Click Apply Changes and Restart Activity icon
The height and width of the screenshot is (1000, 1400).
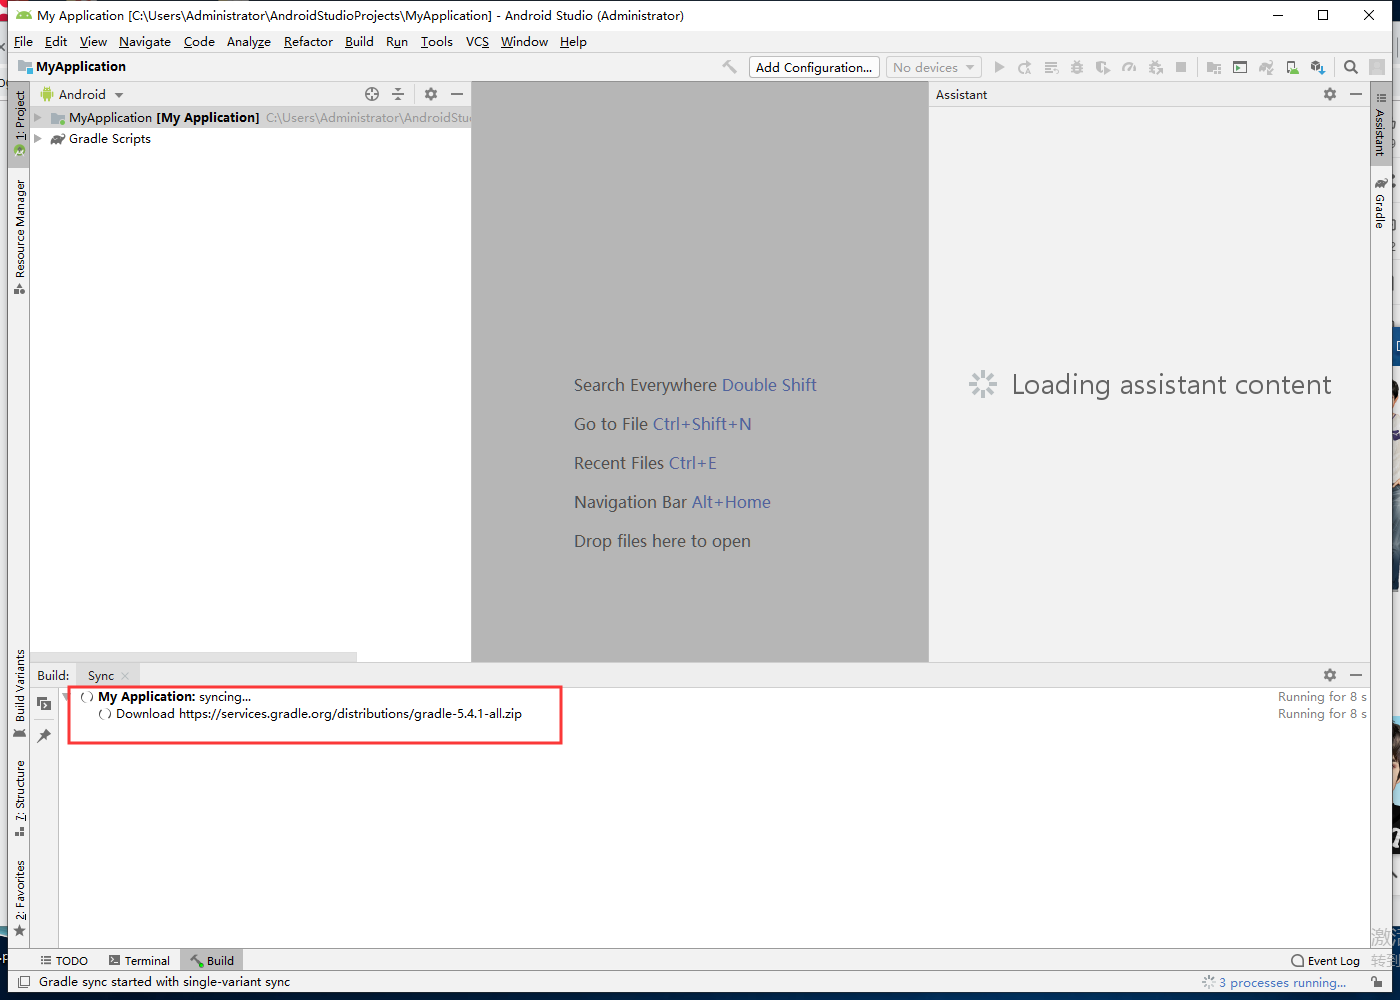pyautogui.click(x=1025, y=67)
